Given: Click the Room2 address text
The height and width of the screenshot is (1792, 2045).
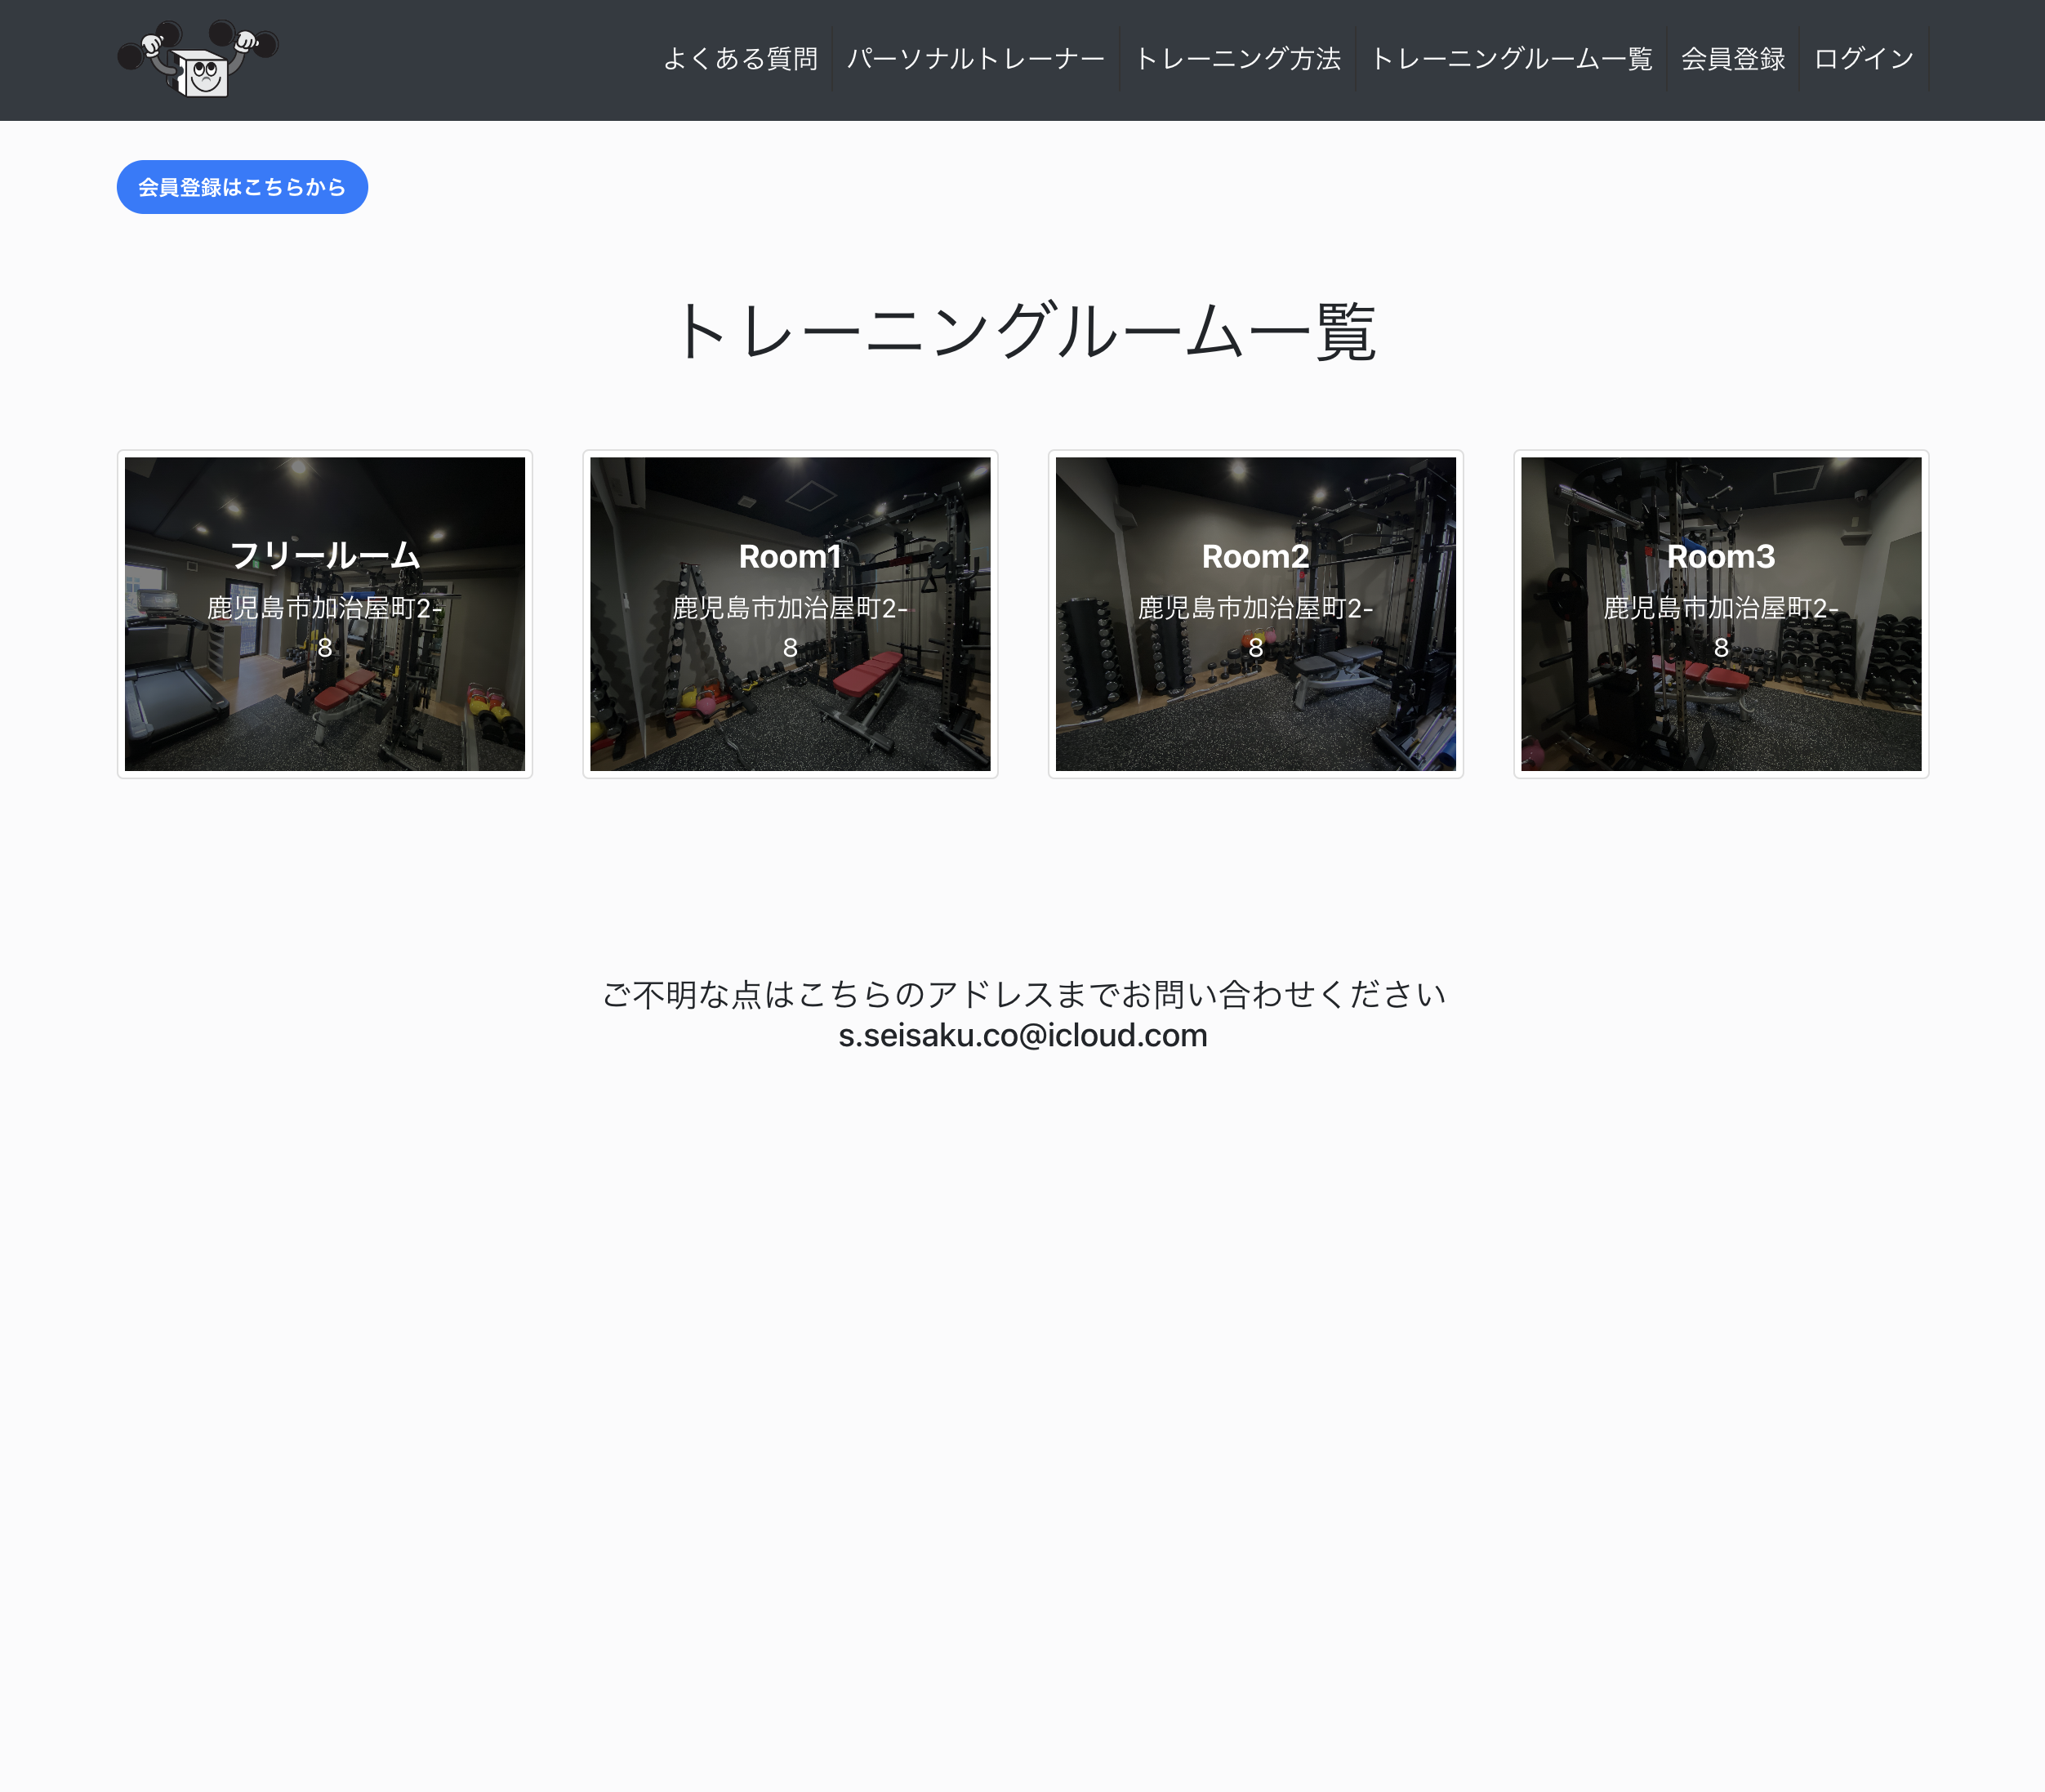Looking at the screenshot, I should (1254, 625).
